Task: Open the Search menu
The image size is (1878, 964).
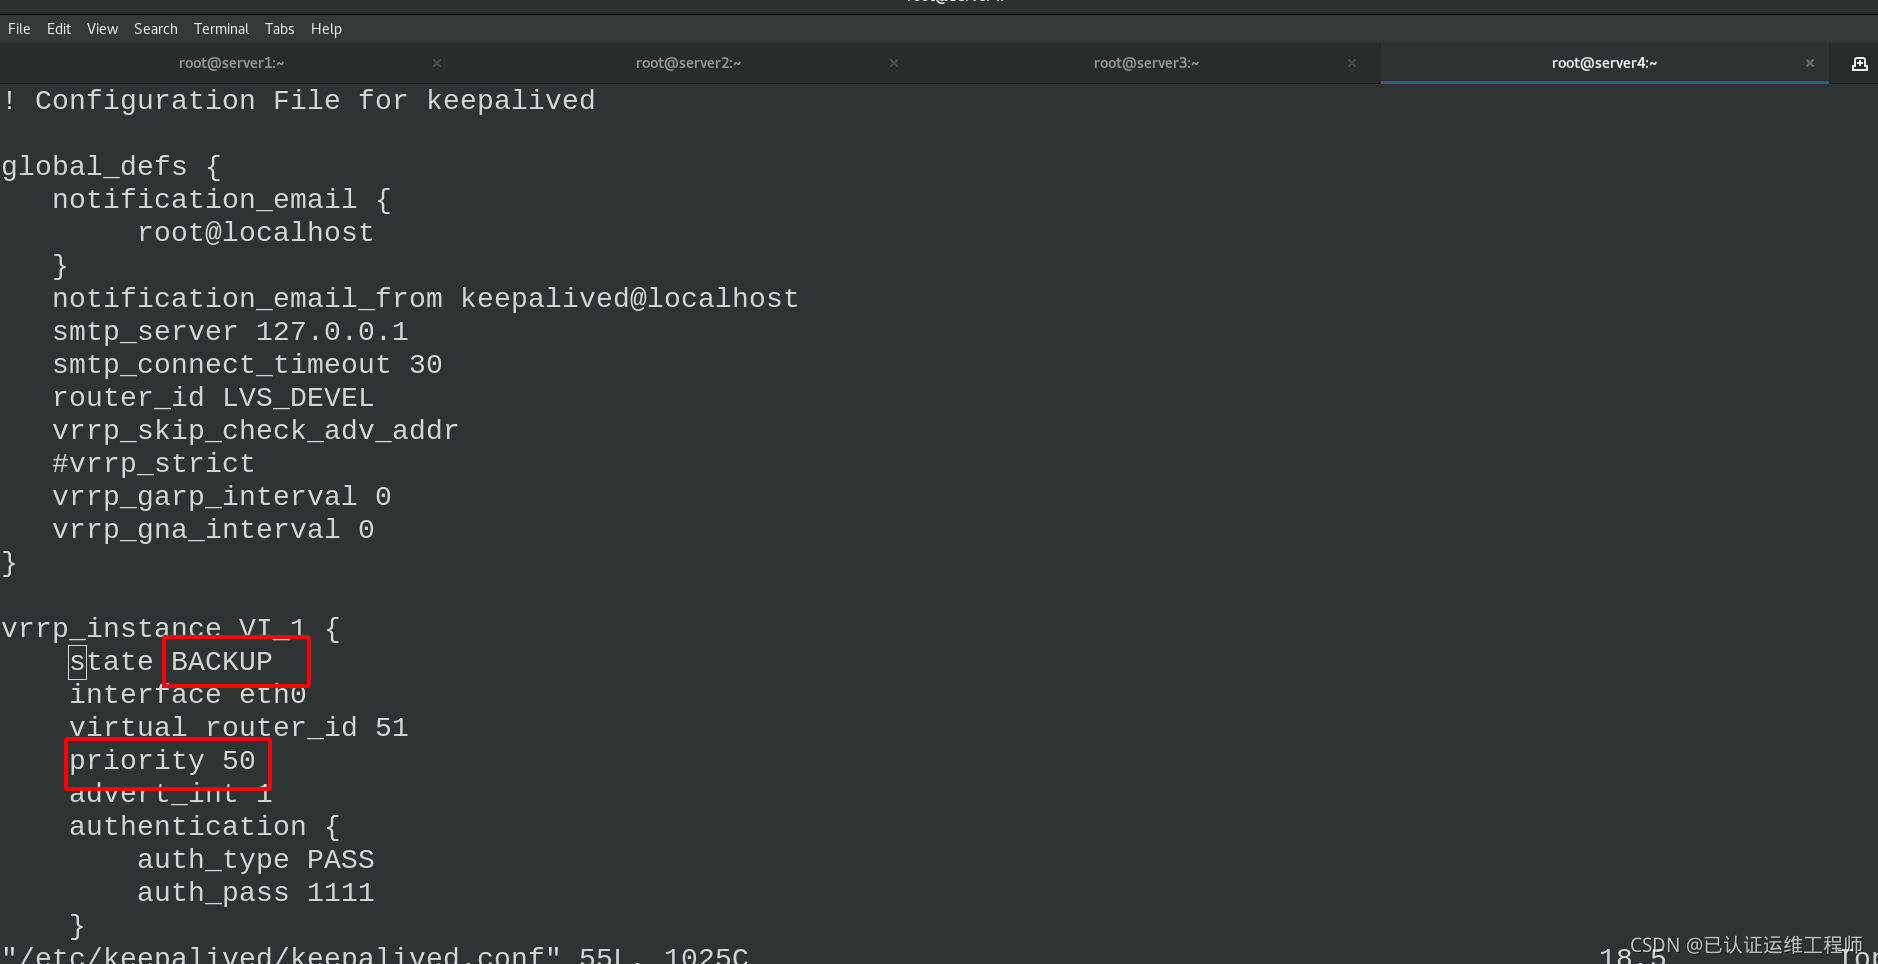Action: pos(156,29)
